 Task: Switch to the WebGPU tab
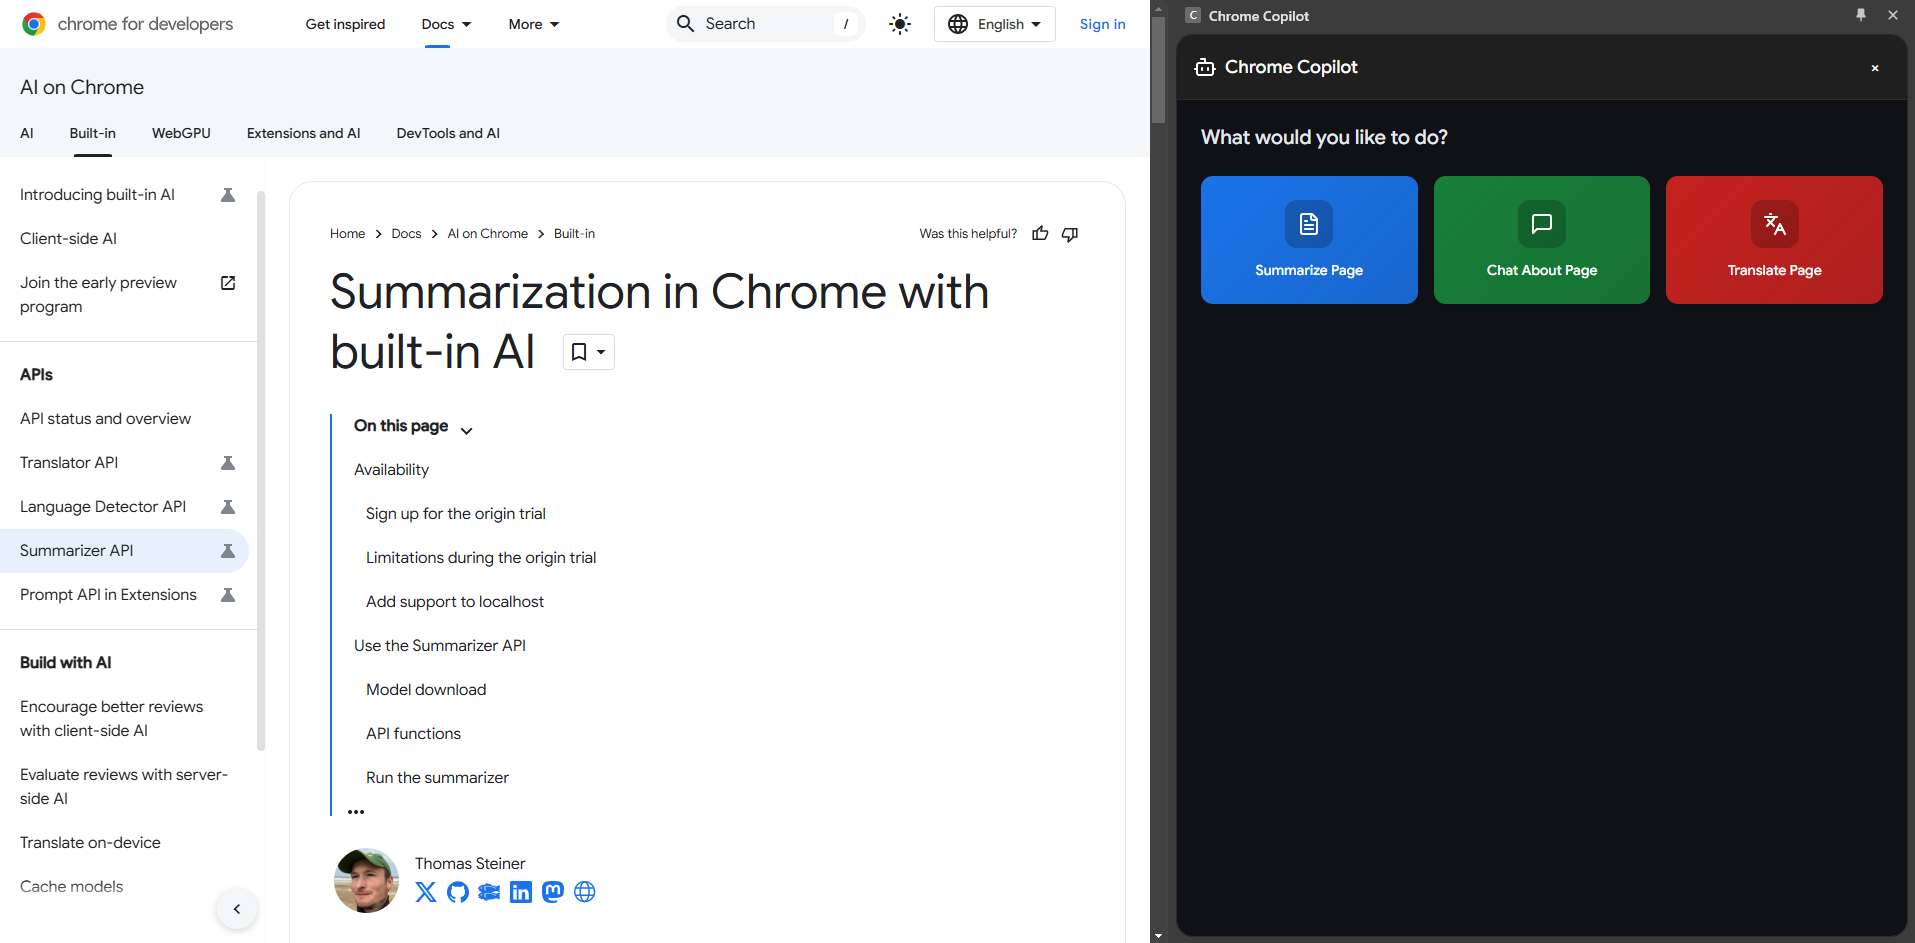[x=181, y=133]
